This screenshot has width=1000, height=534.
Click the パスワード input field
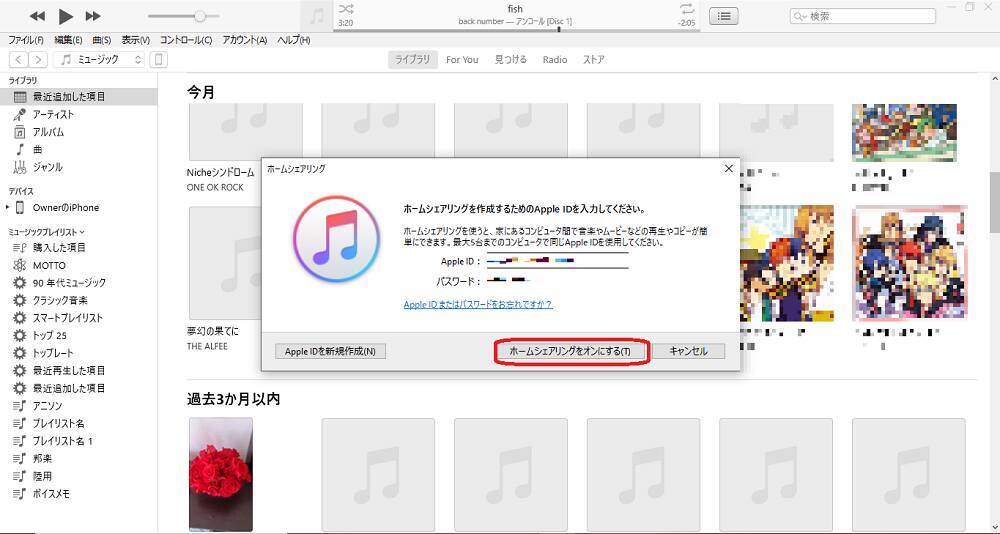557,279
